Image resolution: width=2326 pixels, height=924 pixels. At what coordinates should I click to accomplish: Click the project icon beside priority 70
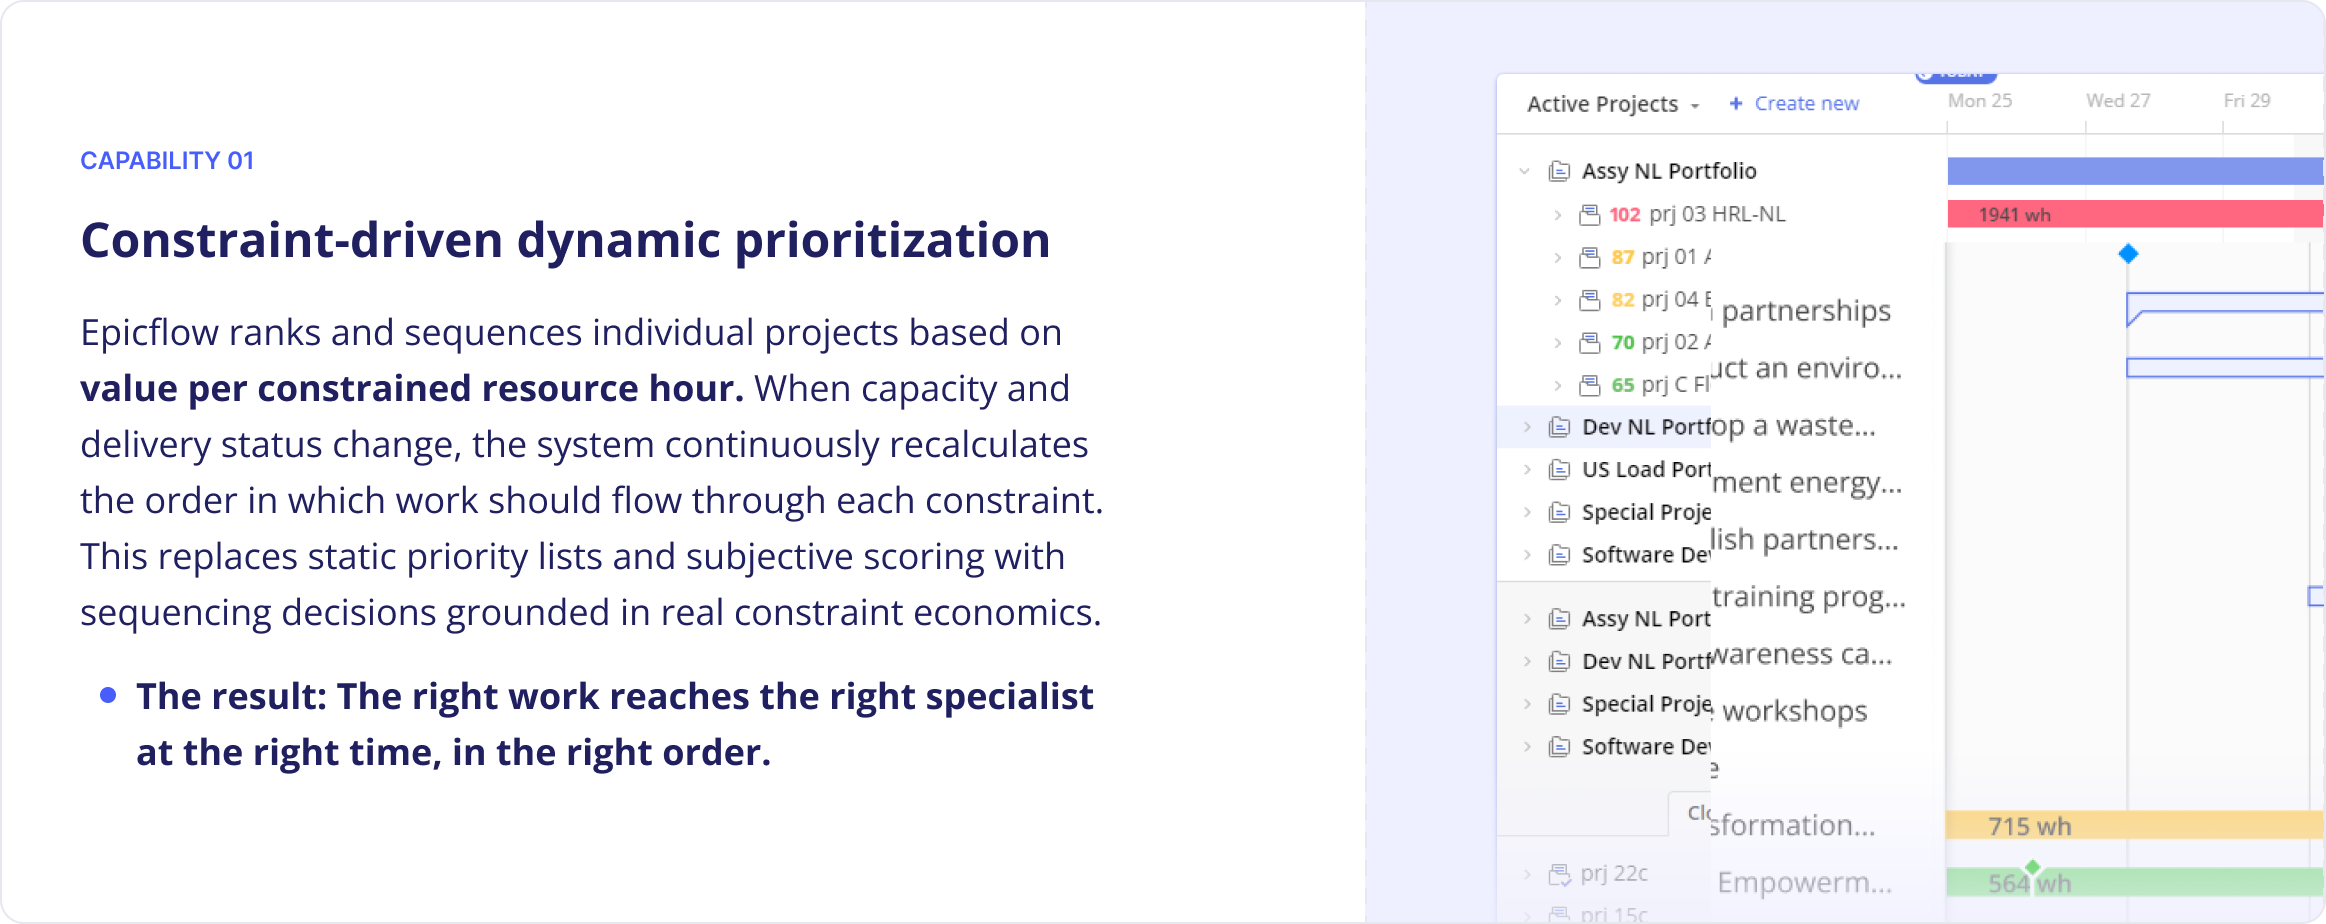pos(1589,343)
